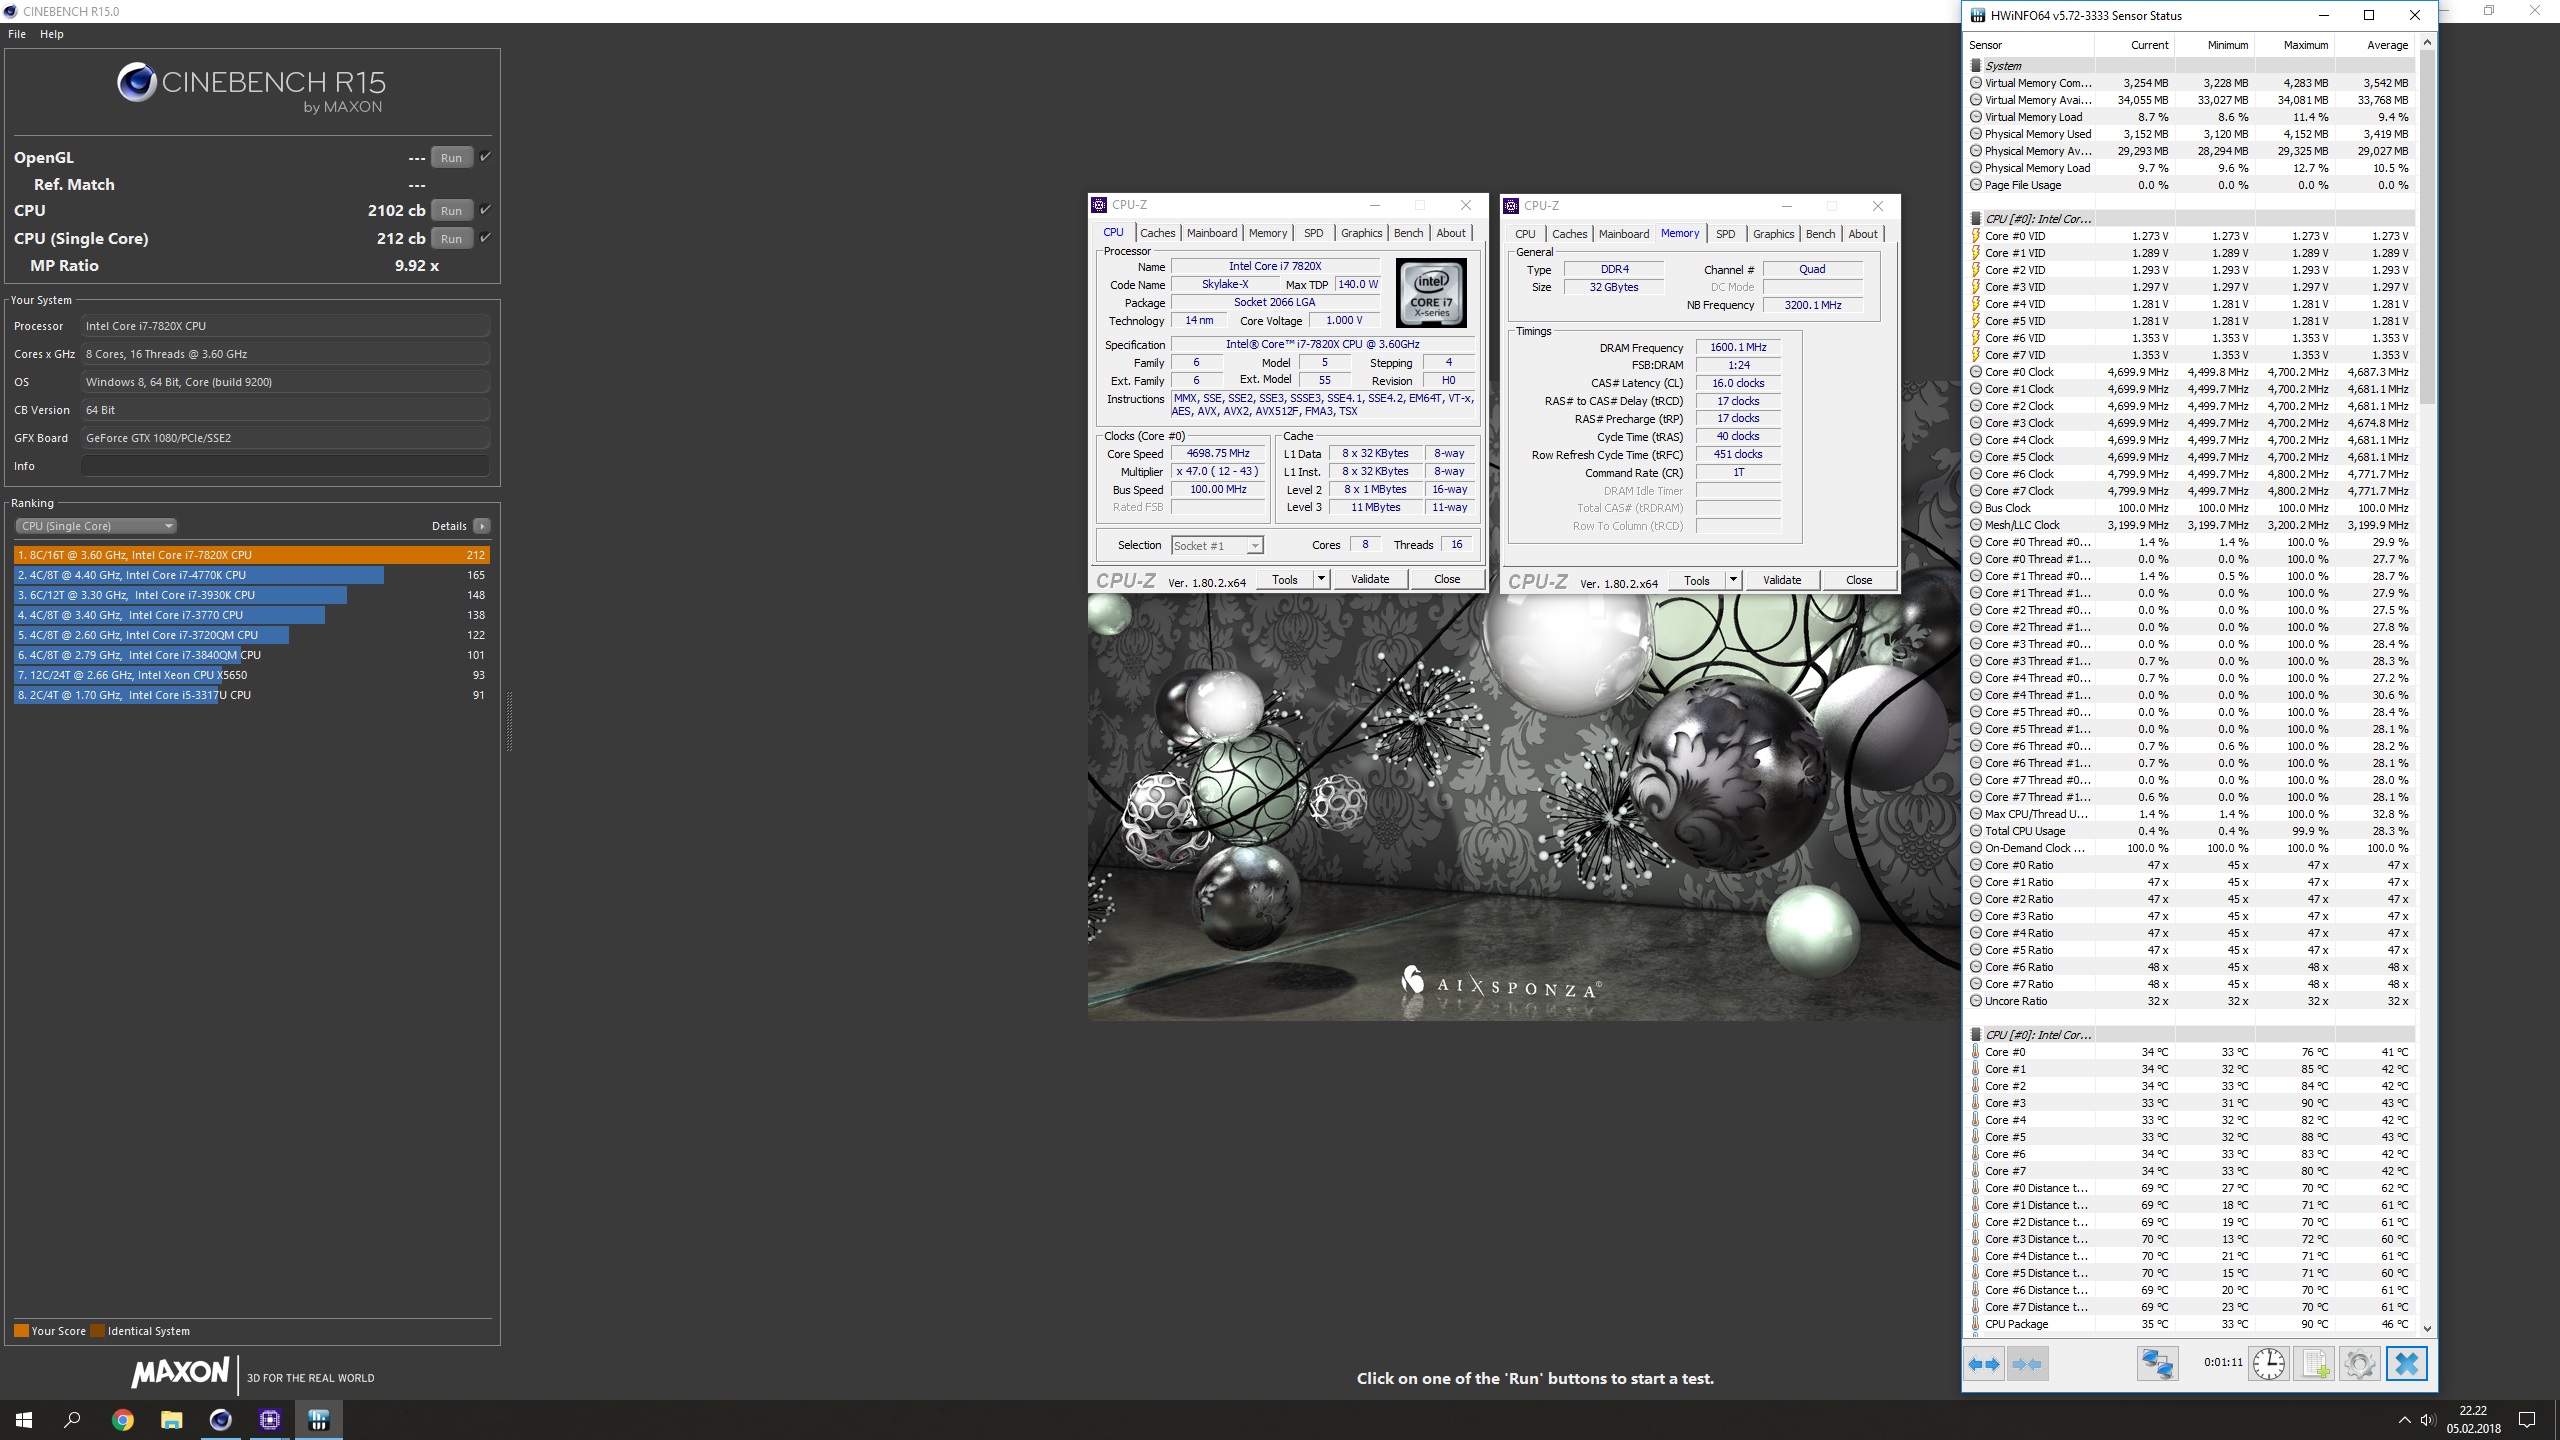This screenshot has width=2560, height=1440.
Task: Select the i7-4770K ranking row
Action: (251, 575)
